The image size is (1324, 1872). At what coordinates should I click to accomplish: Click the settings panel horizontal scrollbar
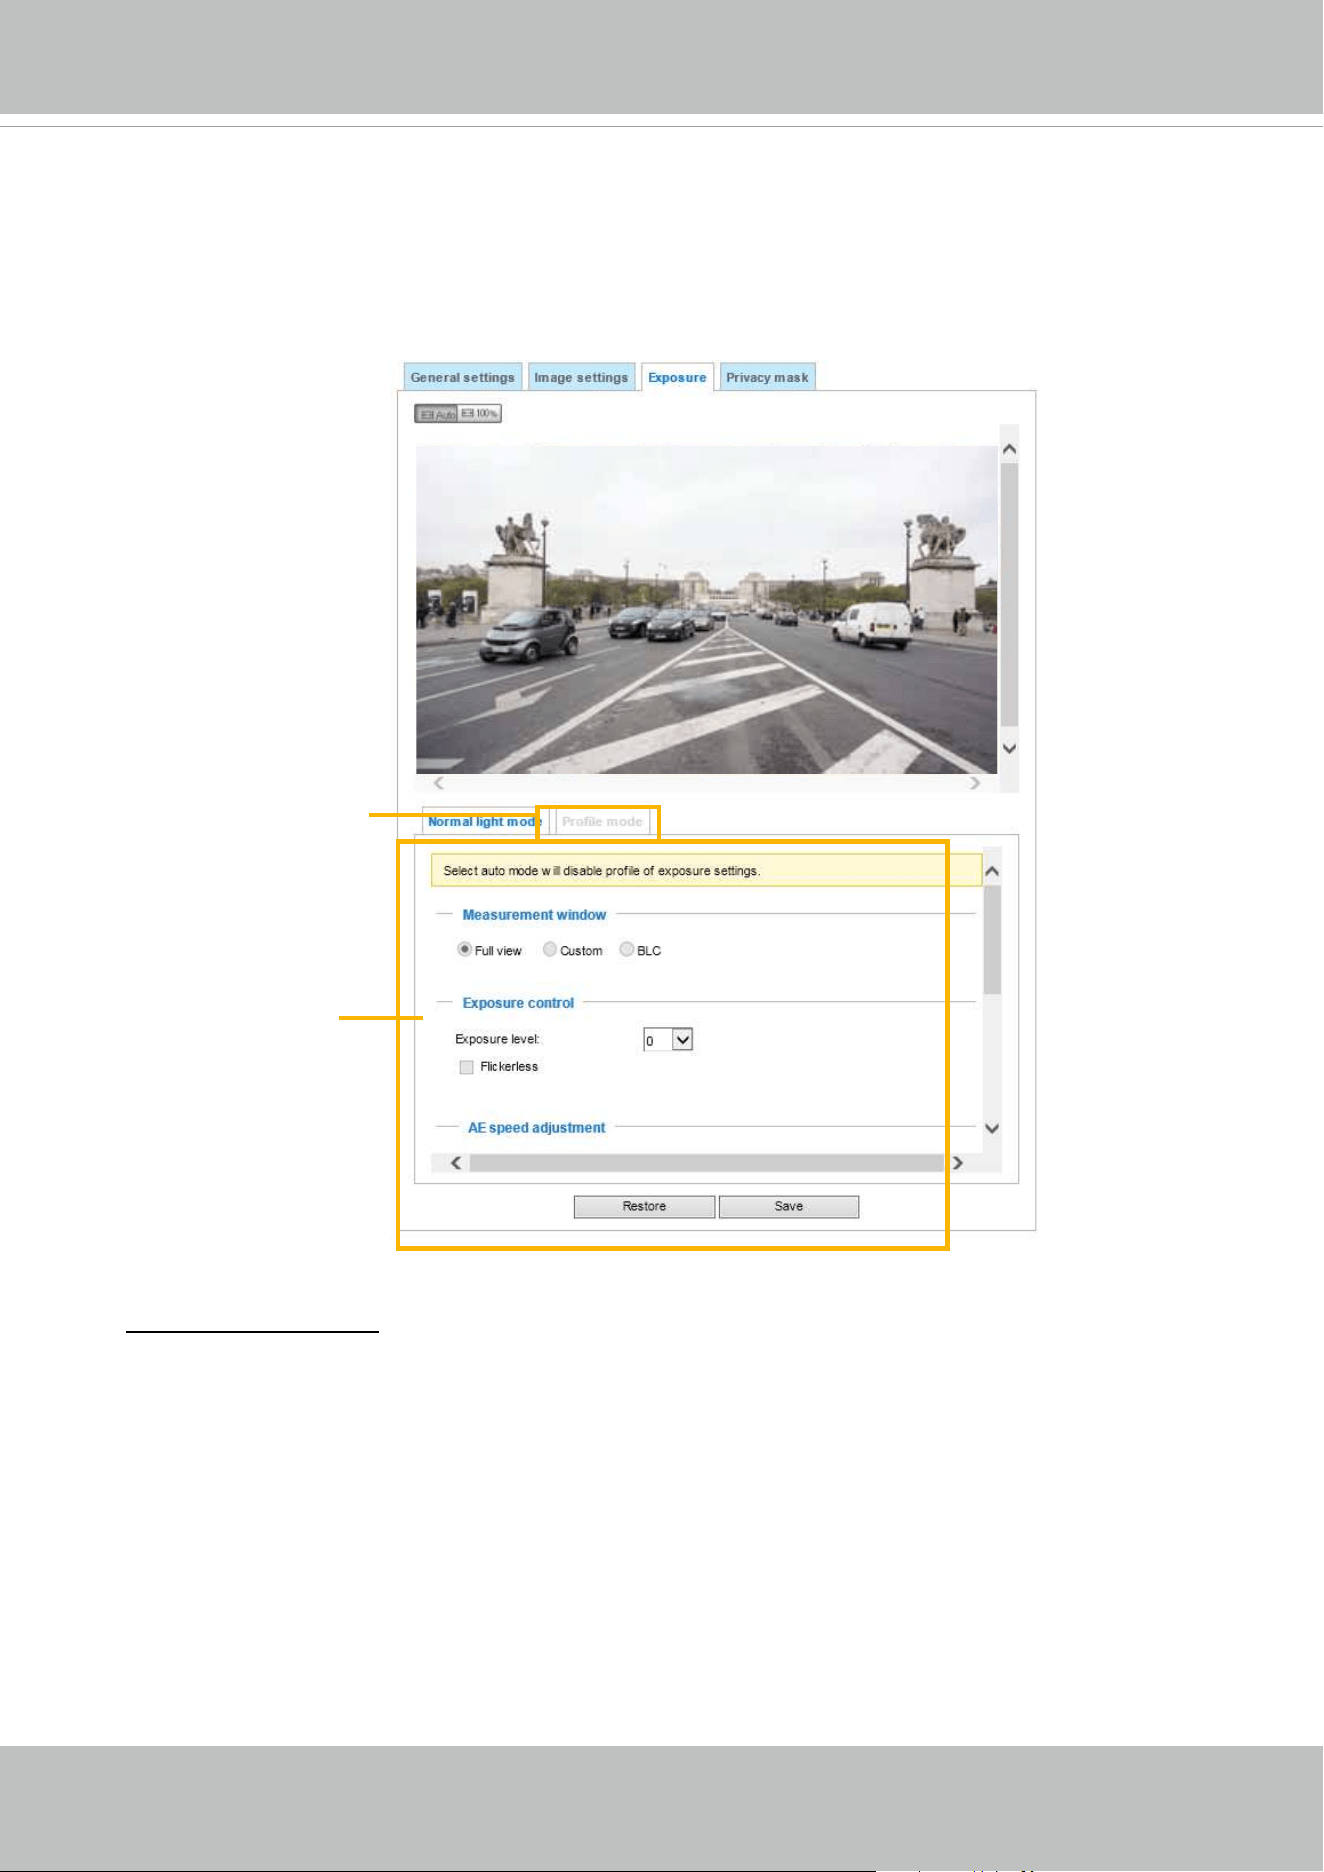point(706,1163)
